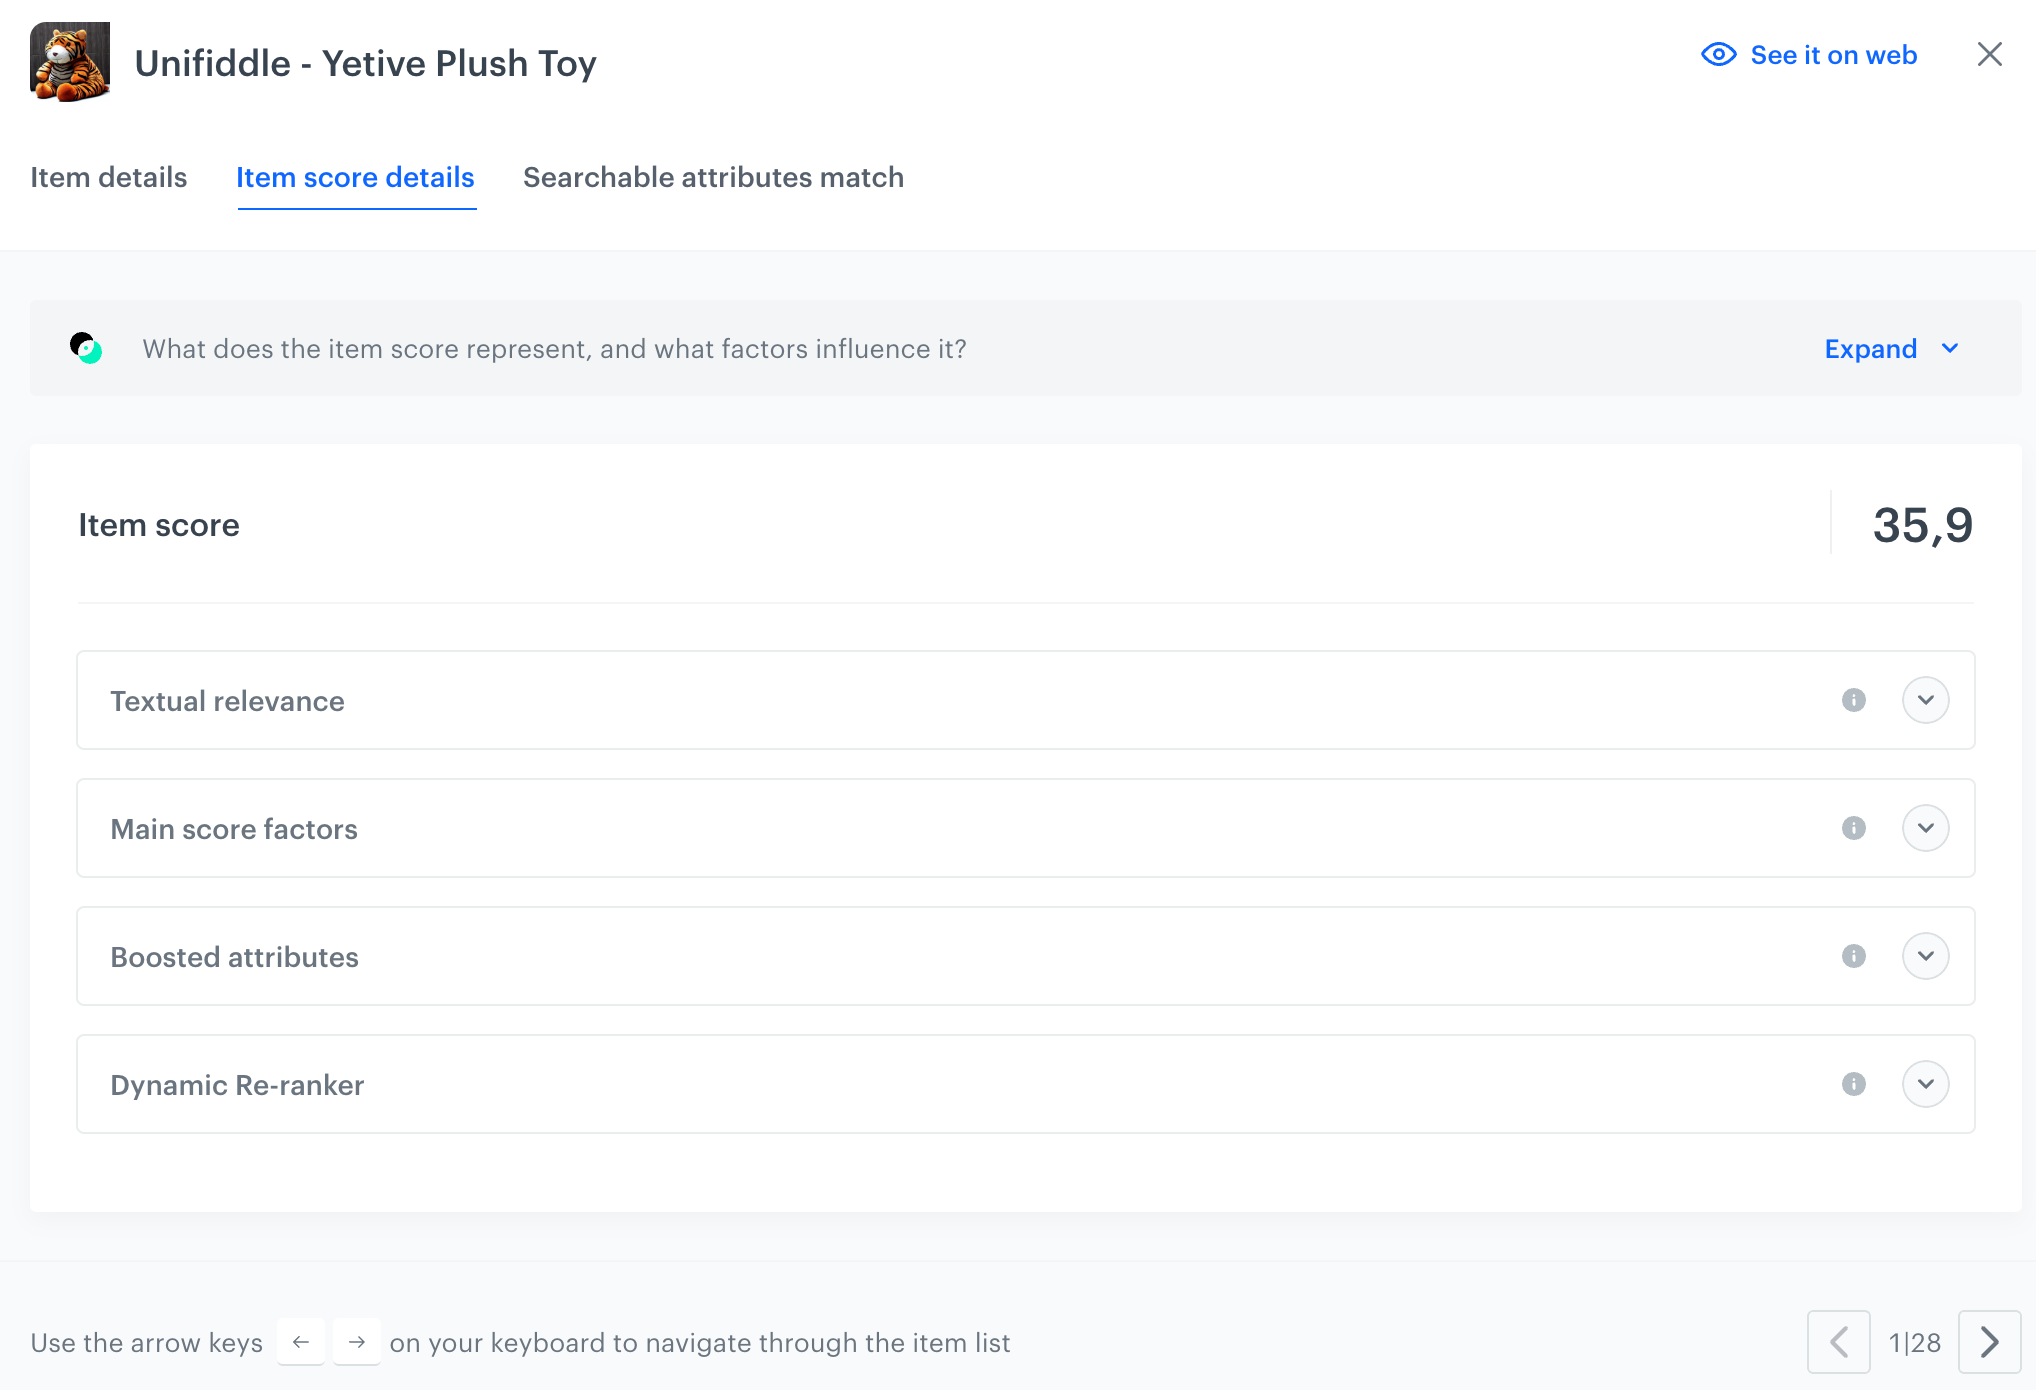The image size is (2036, 1390).
Task: Expand the Dynamic Re-ranker section
Action: (x=1926, y=1084)
